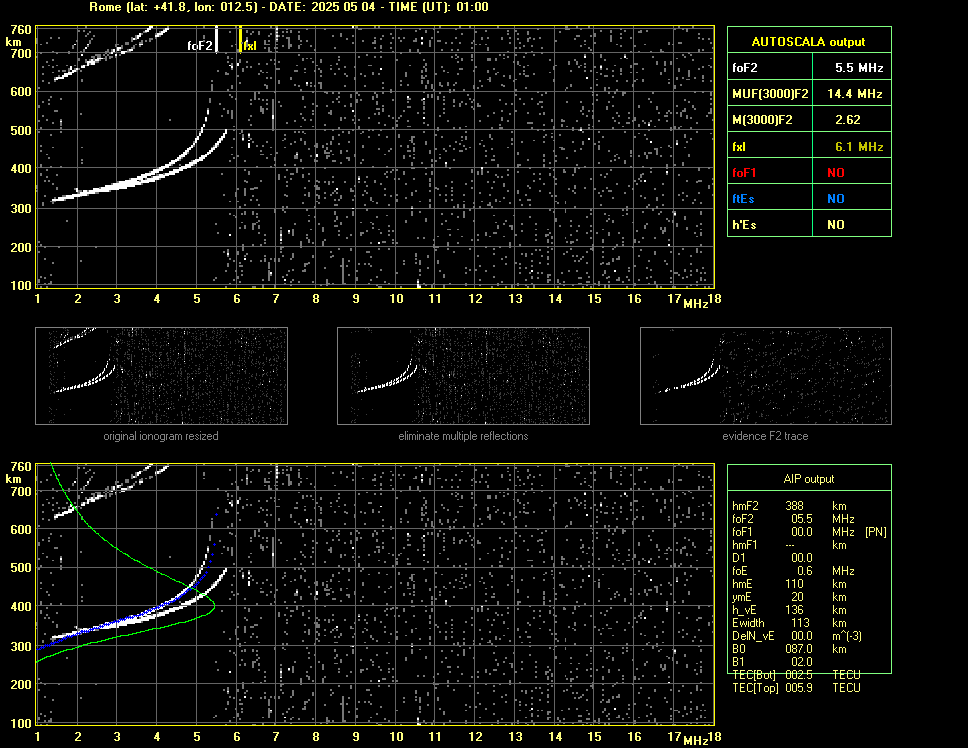Click the M(3000)F2 value 2.62
This screenshot has height=748, width=968.
pyautogui.click(x=848, y=120)
